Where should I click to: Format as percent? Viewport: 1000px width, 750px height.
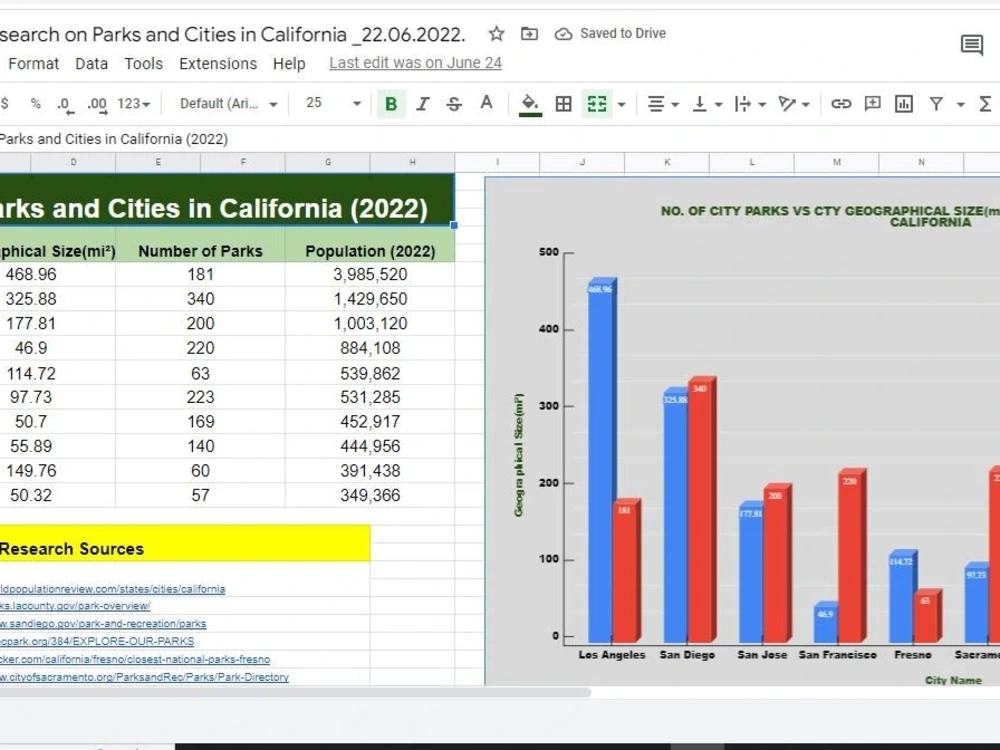pyautogui.click(x=36, y=103)
